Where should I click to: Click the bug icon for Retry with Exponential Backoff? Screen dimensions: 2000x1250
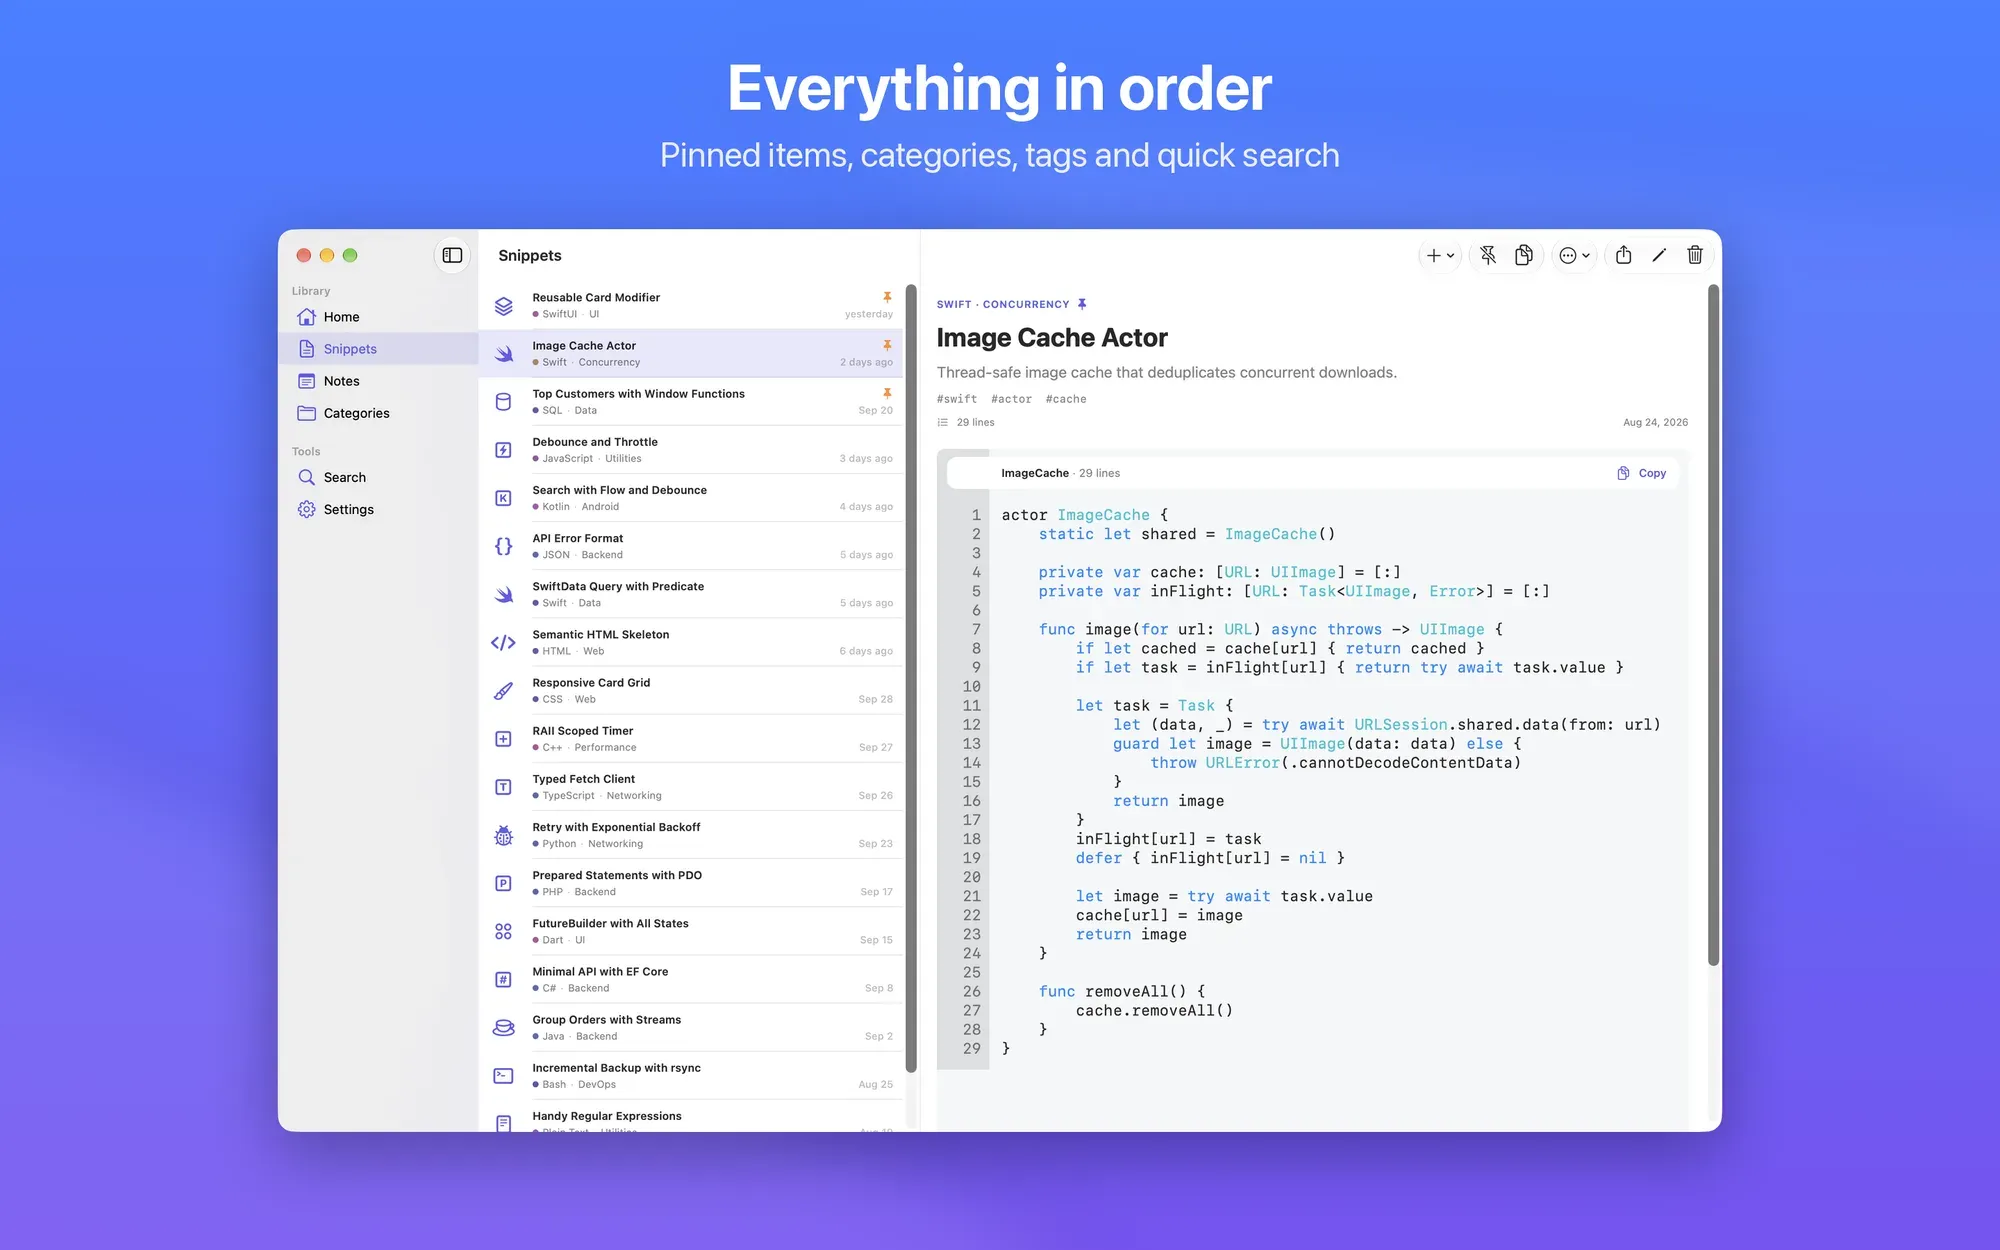(x=504, y=835)
